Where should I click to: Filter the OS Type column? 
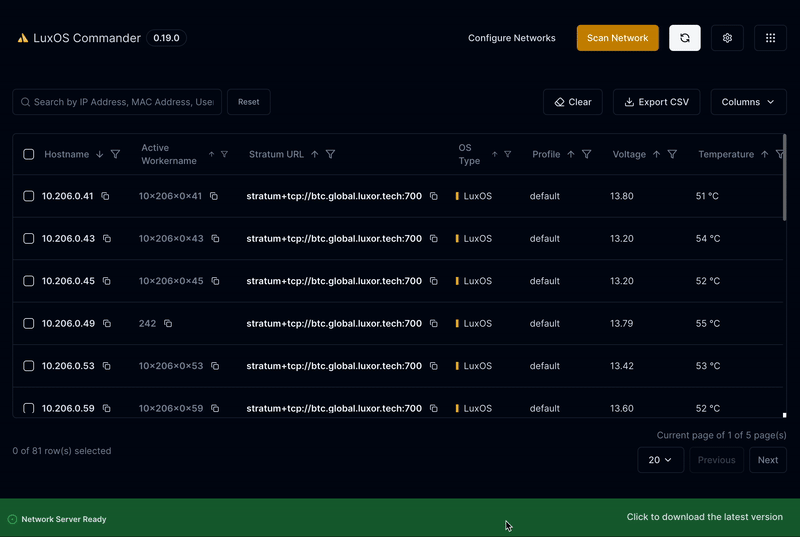(508, 154)
